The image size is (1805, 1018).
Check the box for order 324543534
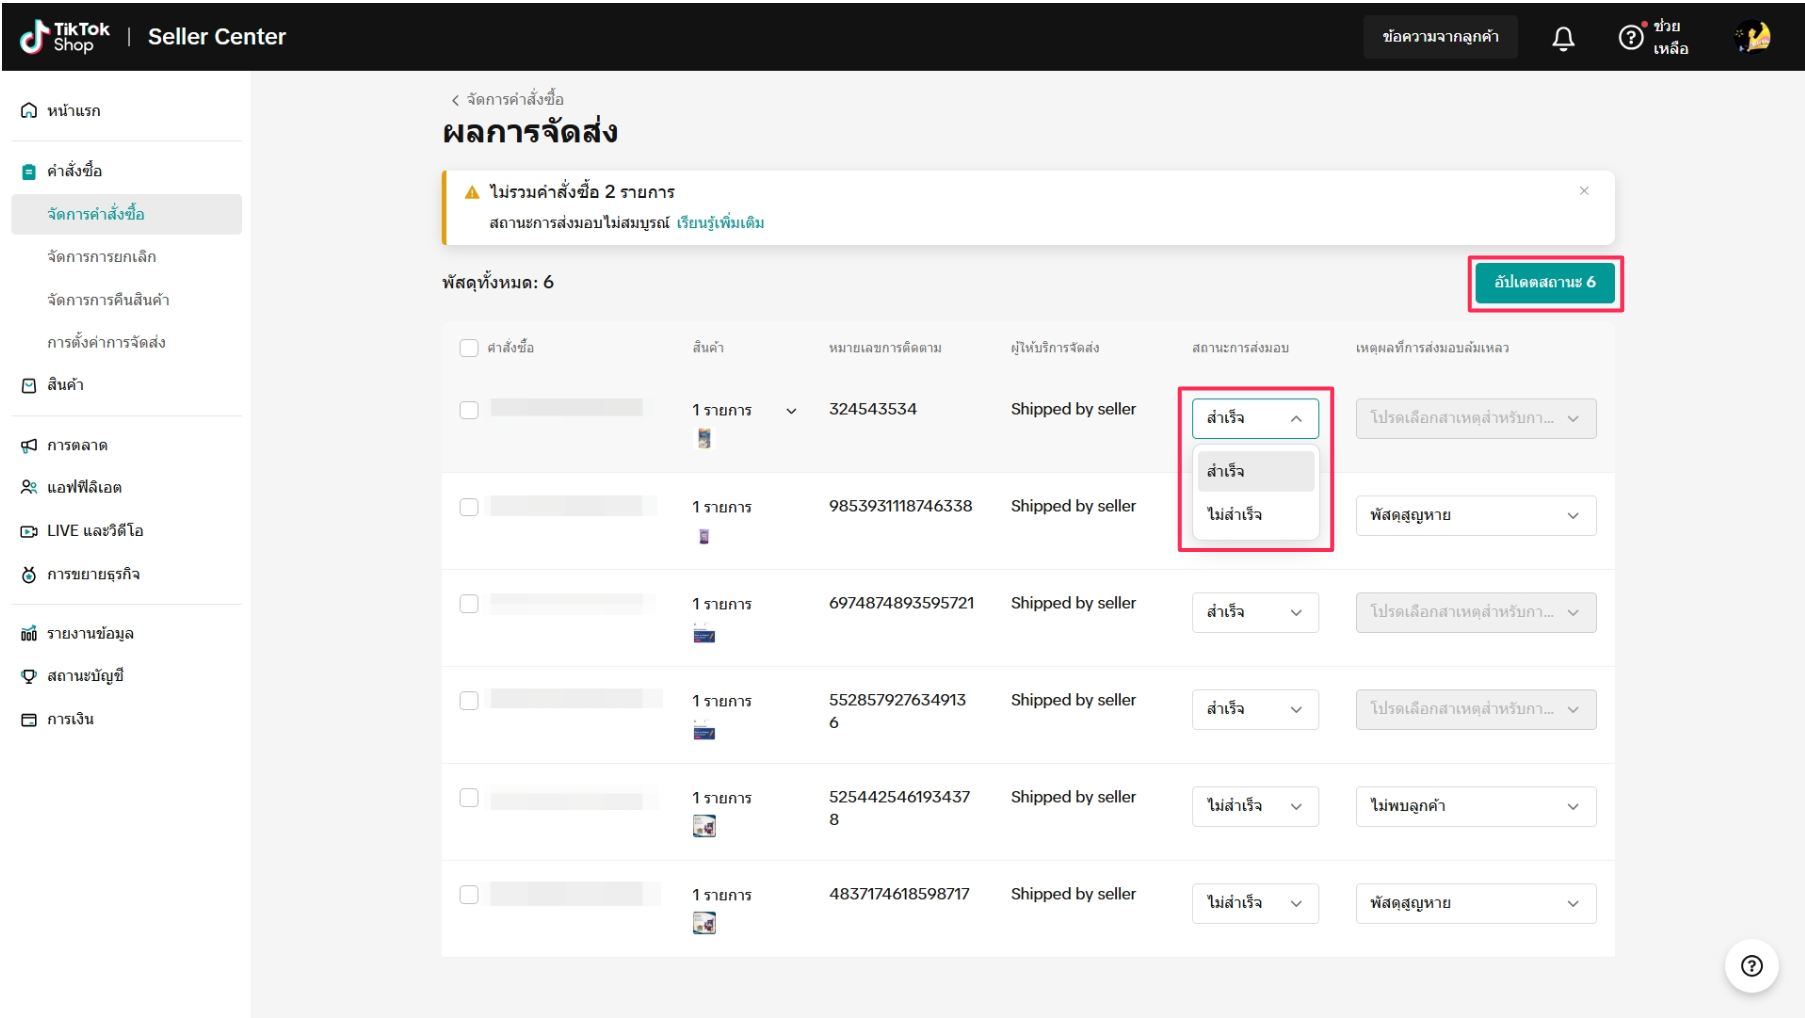pyautogui.click(x=469, y=410)
